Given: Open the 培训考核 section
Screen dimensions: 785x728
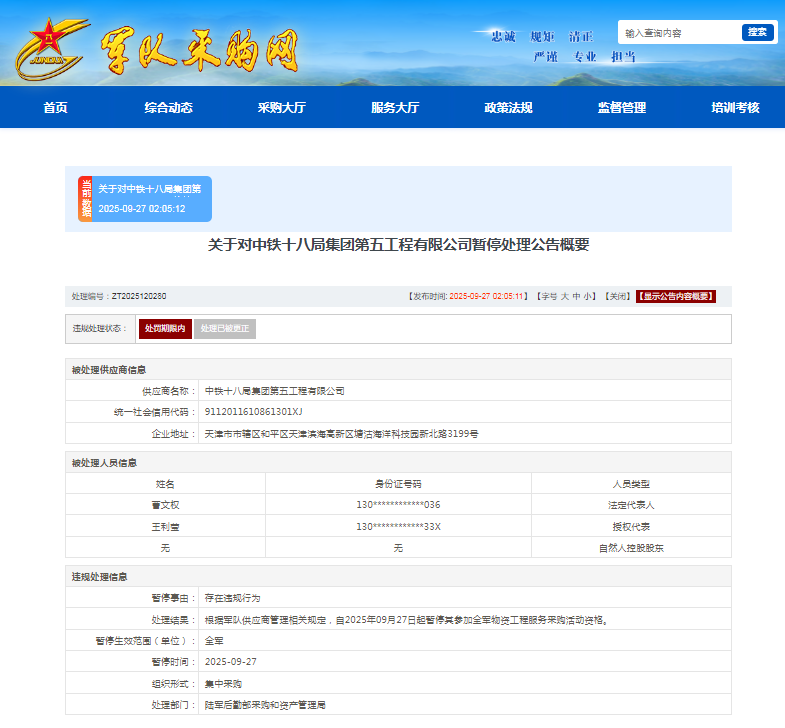Looking at the screenshot, I should tap(735, 108).
